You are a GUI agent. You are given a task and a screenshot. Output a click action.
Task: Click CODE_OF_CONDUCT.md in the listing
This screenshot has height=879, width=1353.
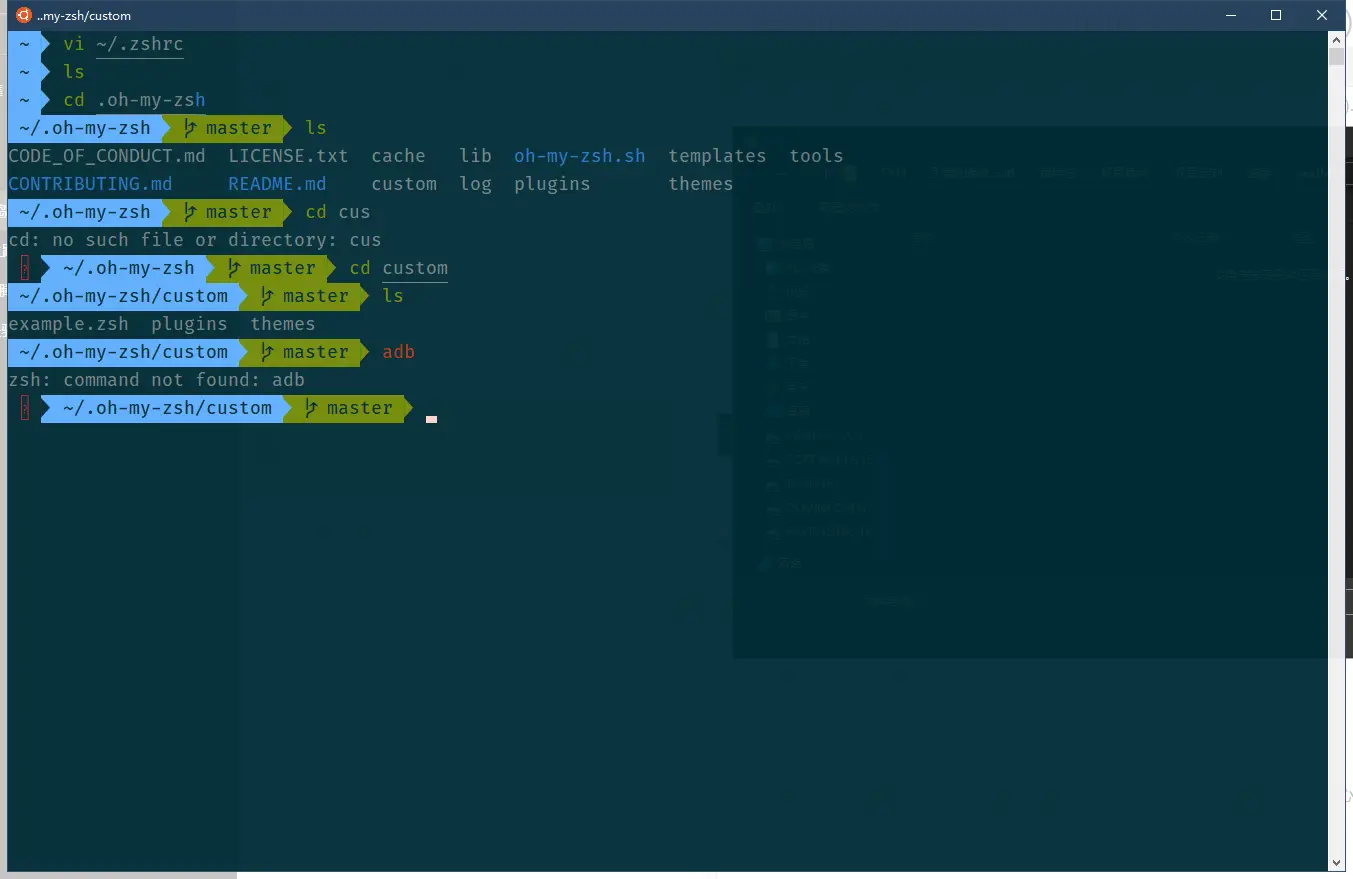point(107,156)
